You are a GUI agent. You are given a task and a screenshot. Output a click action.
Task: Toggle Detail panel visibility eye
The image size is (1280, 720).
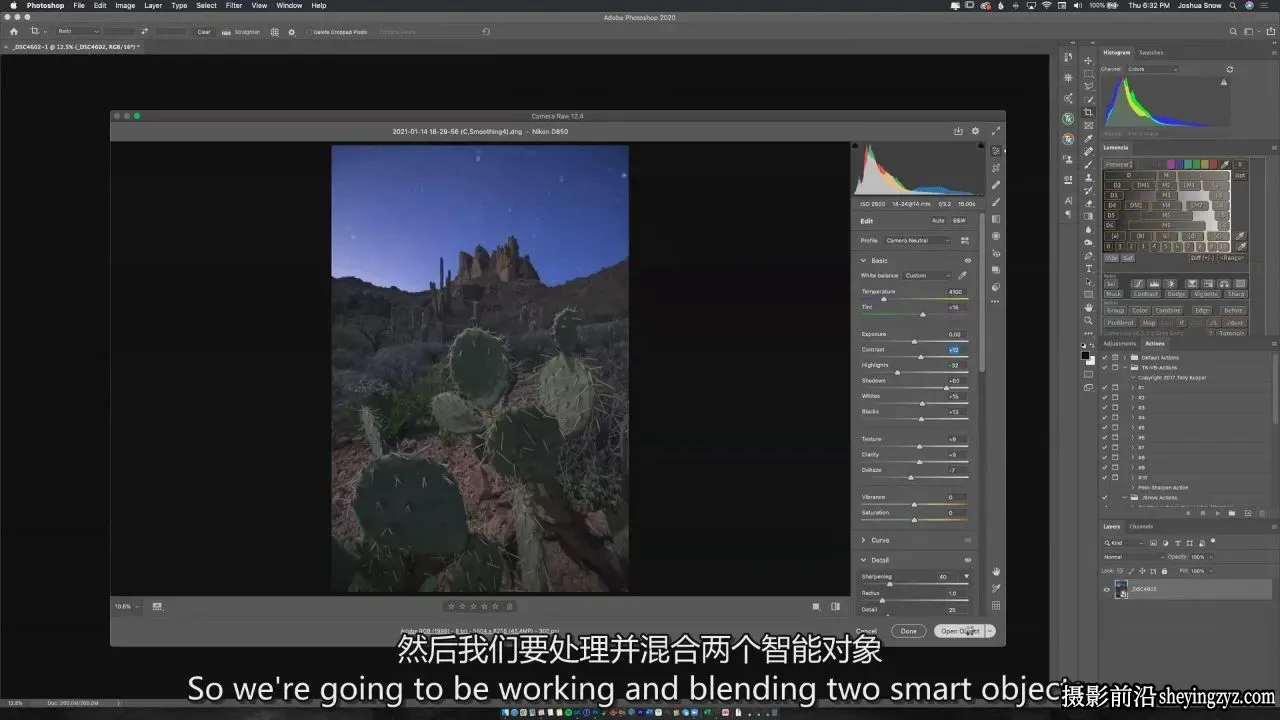coord(967,560)
